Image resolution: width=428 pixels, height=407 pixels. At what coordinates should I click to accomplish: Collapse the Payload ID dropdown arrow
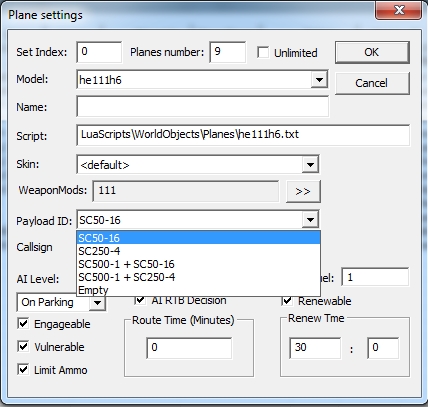click(x=310, y=220)
